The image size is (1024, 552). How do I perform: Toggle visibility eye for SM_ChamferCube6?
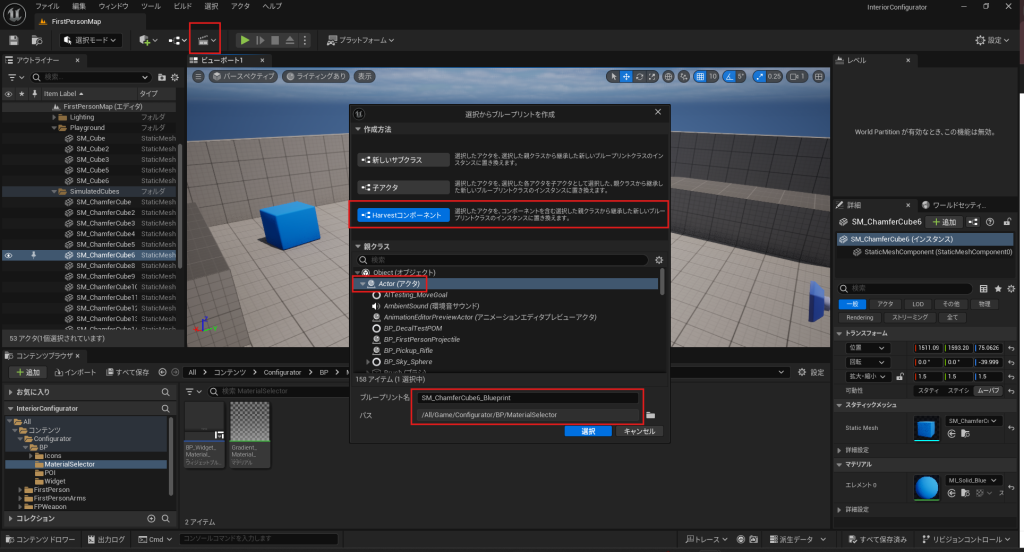click(9, 255)
